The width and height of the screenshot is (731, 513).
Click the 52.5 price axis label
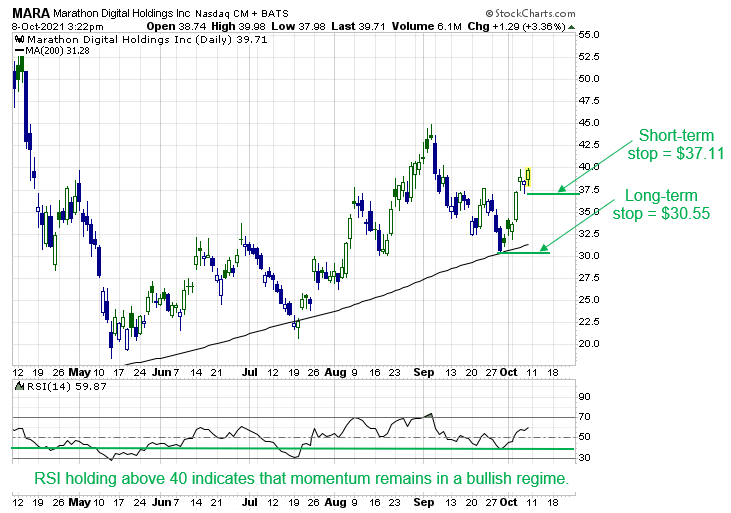[x=589, y=57]
